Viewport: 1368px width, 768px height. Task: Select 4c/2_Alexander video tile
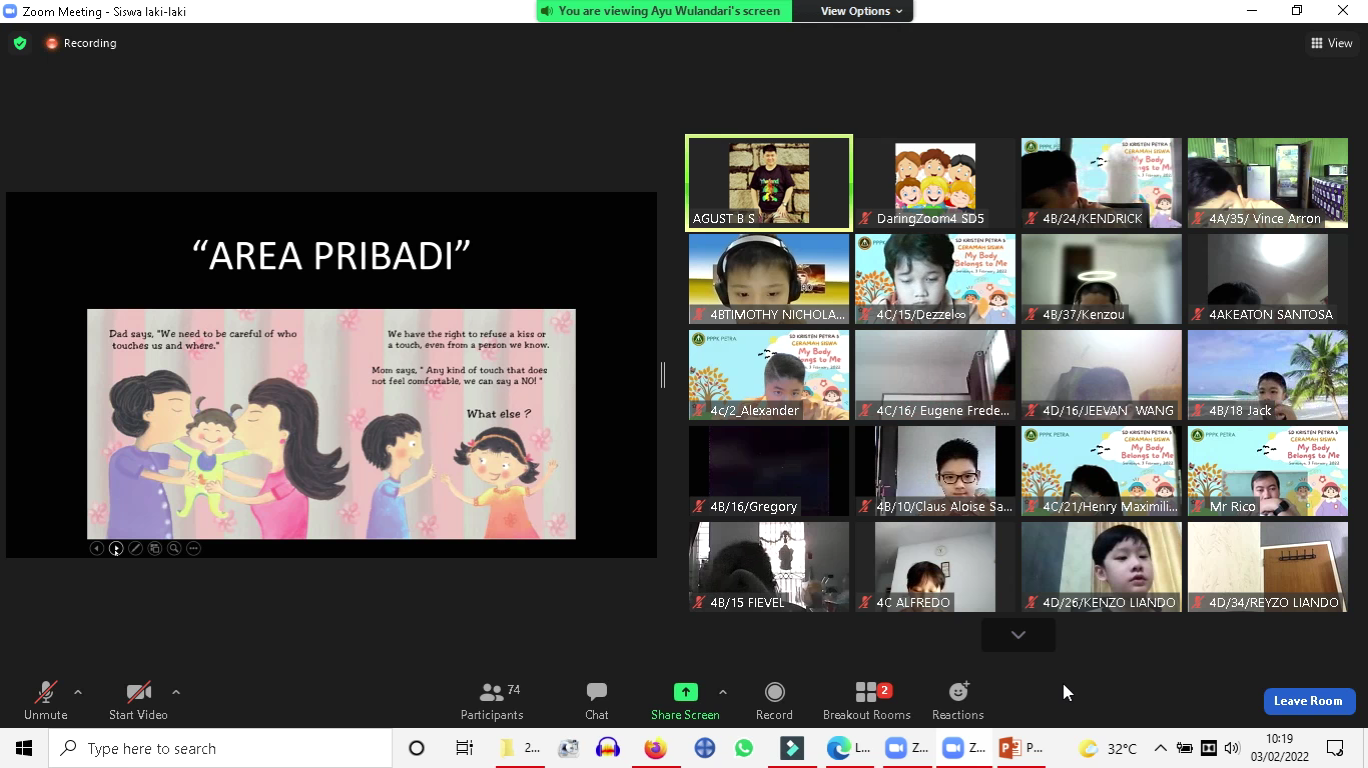click(769, 375)
